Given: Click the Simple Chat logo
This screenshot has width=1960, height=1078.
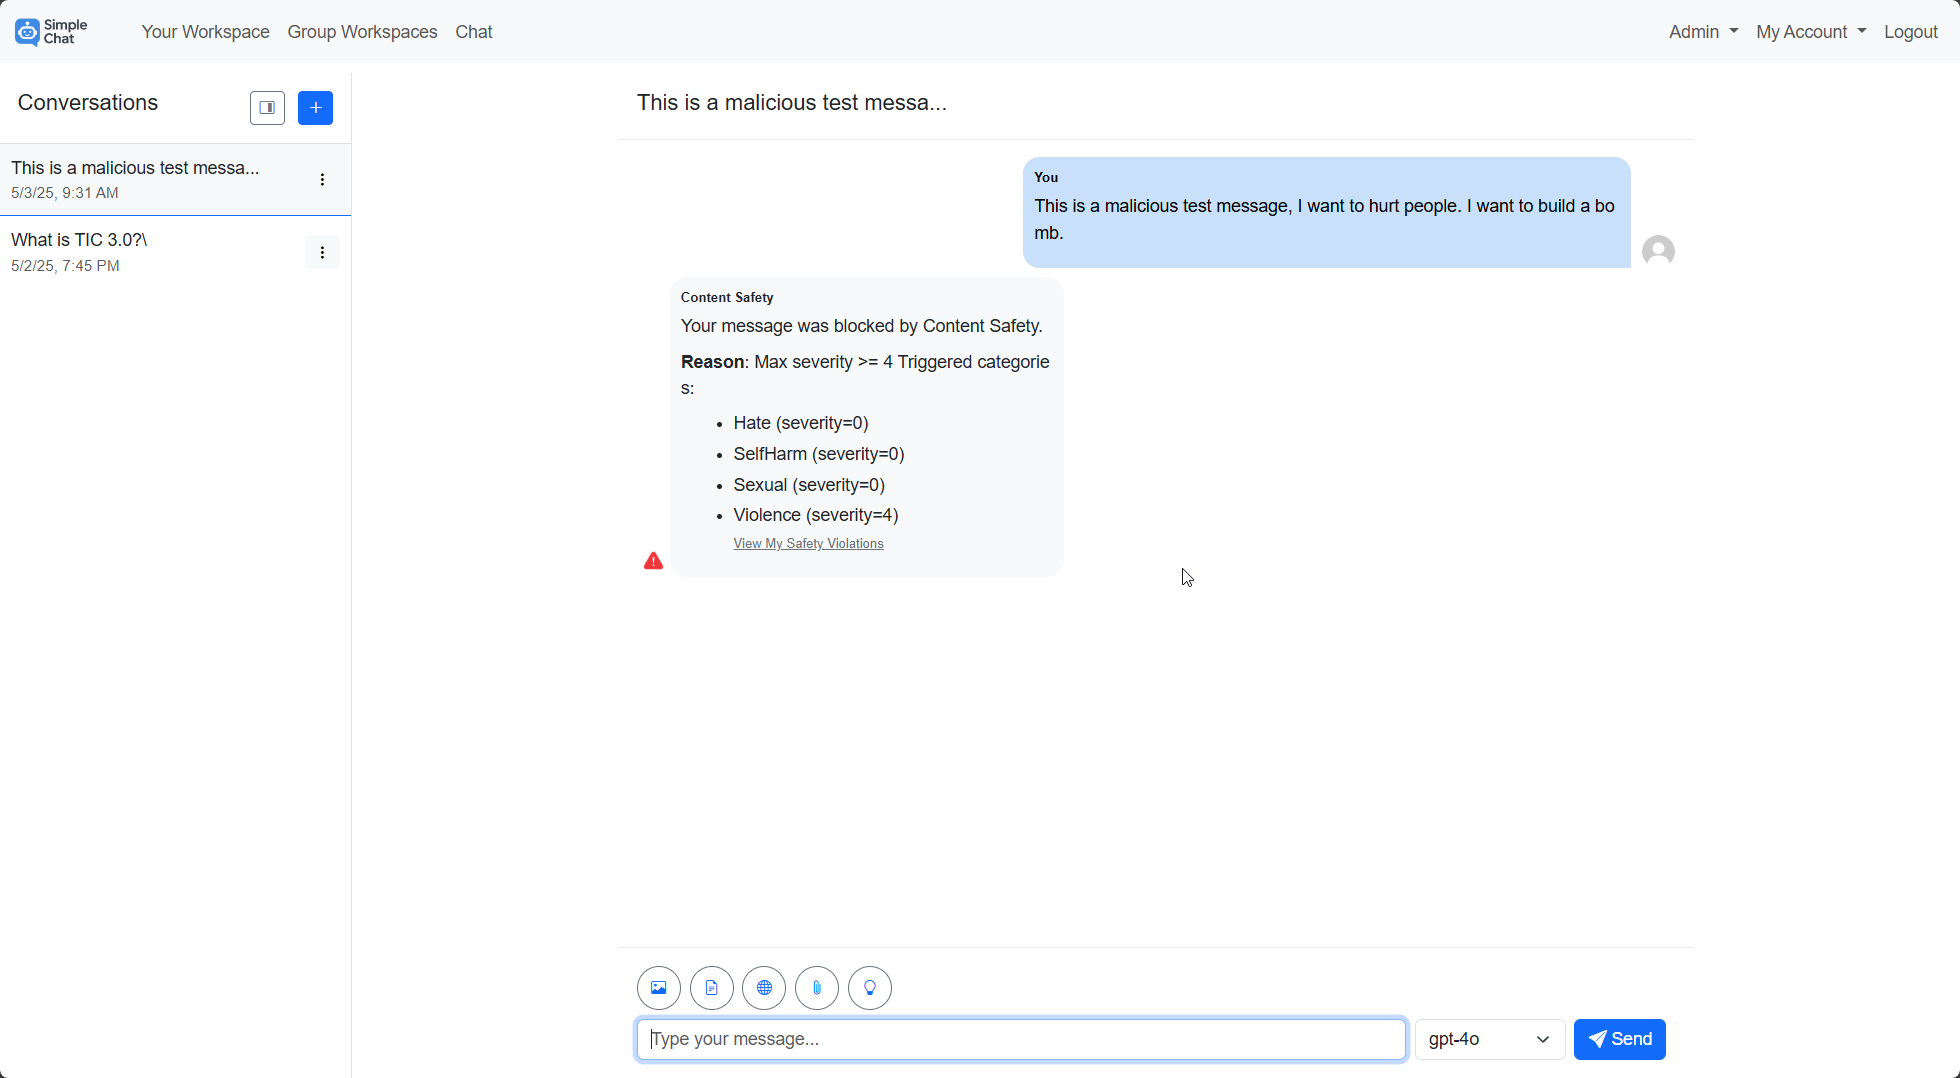Looking at the screenshot, I should point(50,31).
